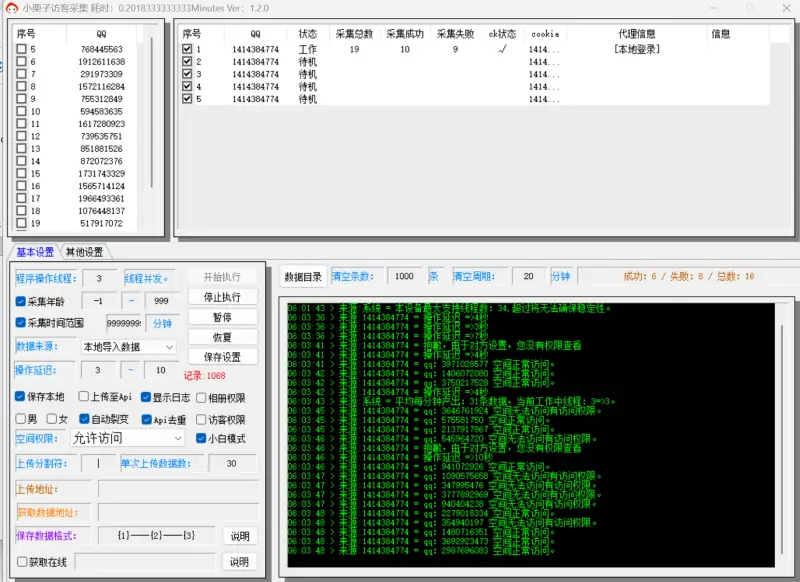The width and height of the screenshot is (800, 582).
Task: Open the 数据目录 button
Action: click(303, 277)
